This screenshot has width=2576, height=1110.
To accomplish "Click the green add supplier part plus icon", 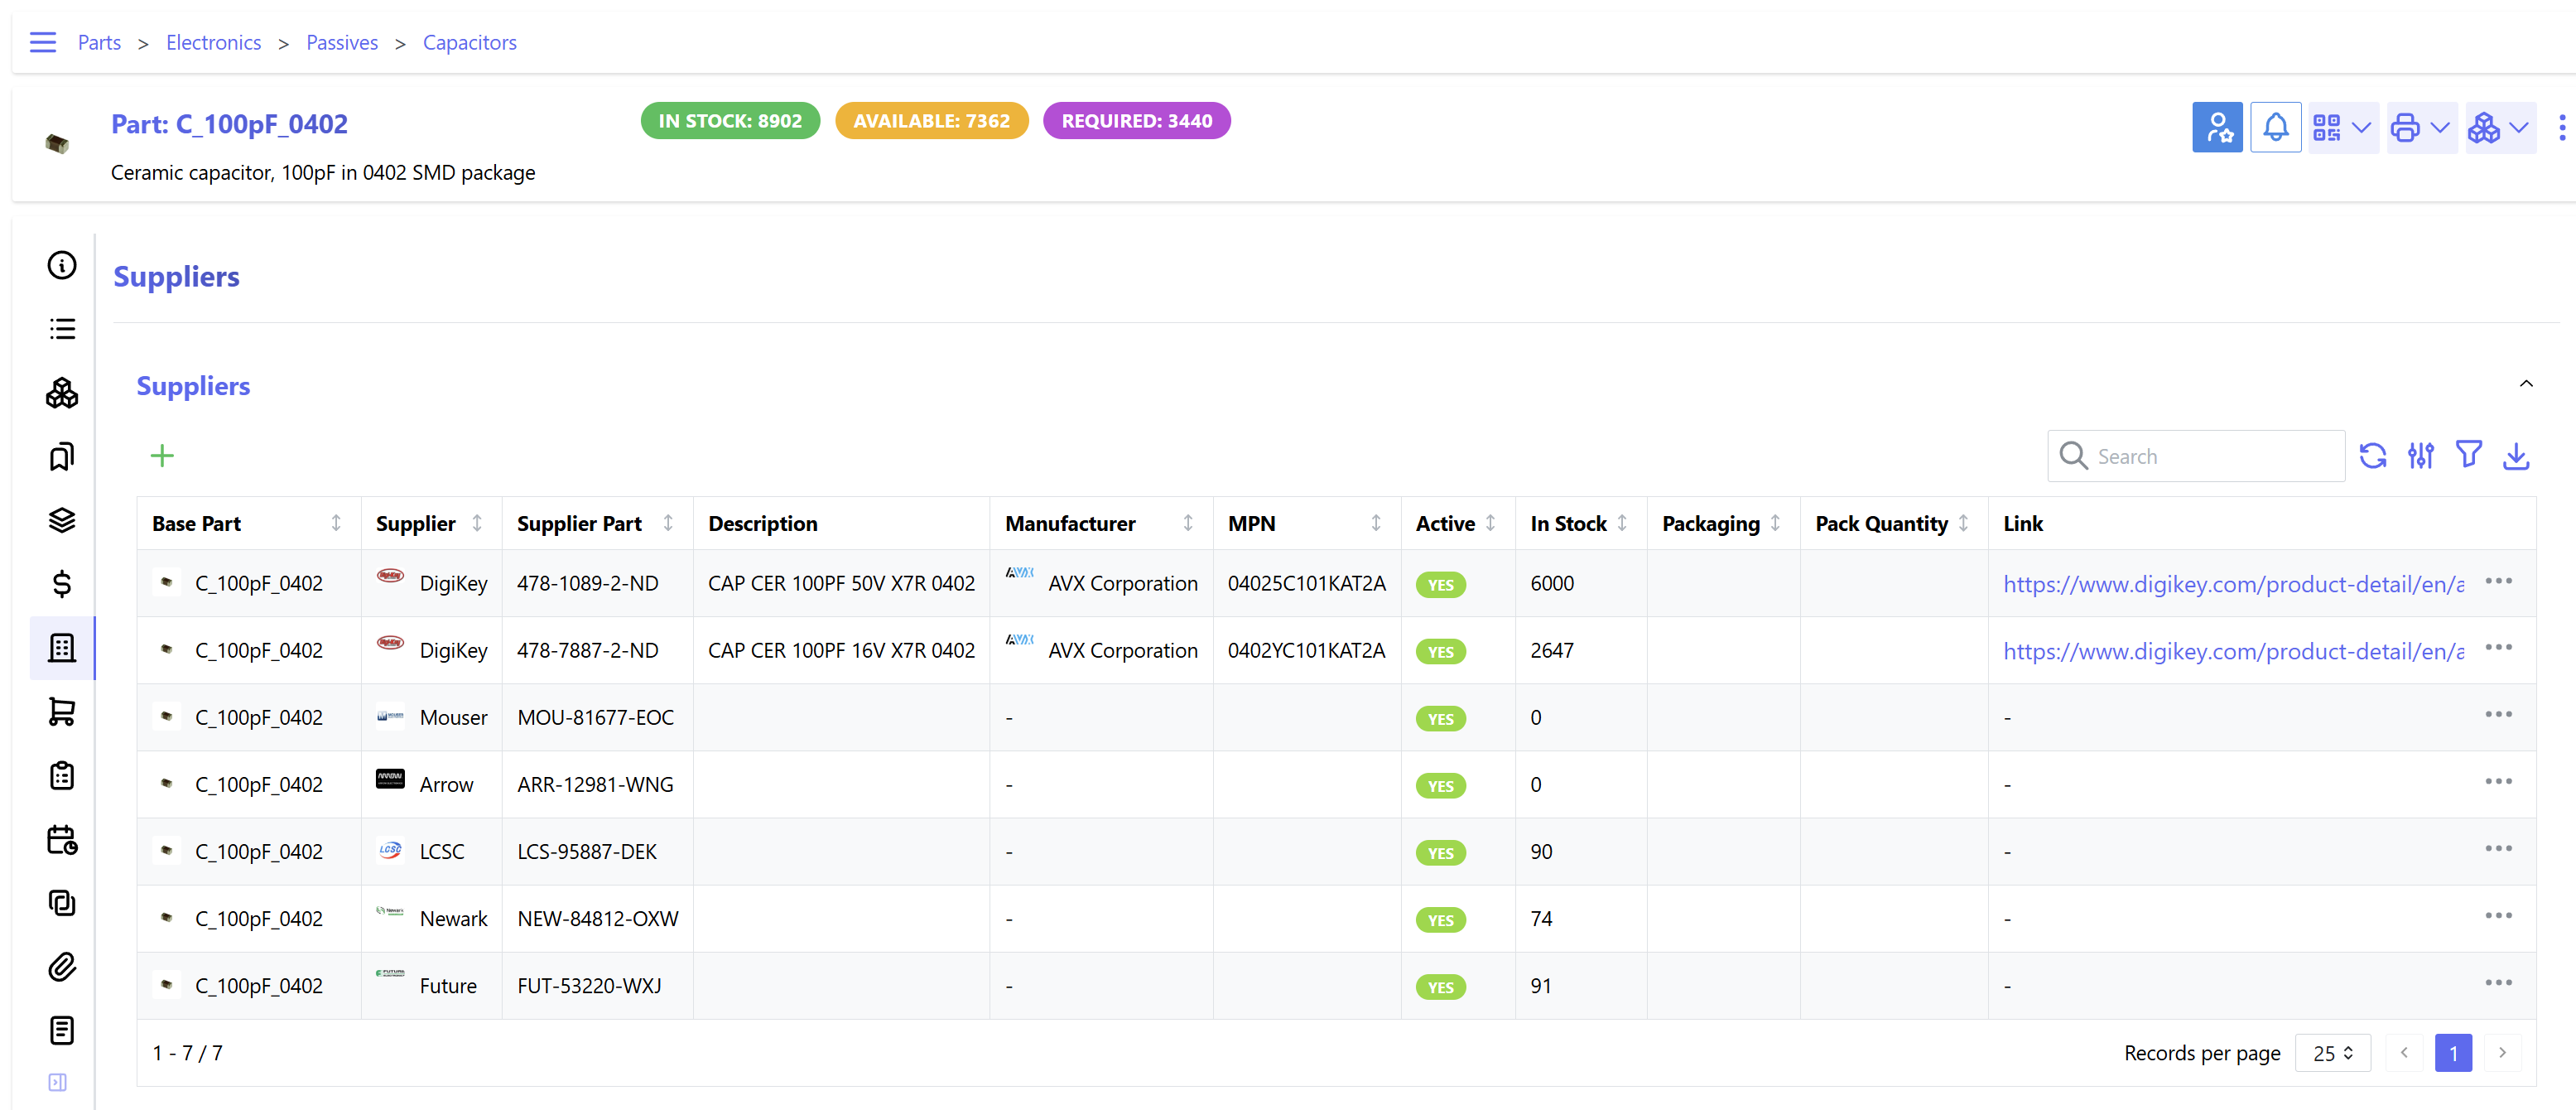I will point(162,456).
